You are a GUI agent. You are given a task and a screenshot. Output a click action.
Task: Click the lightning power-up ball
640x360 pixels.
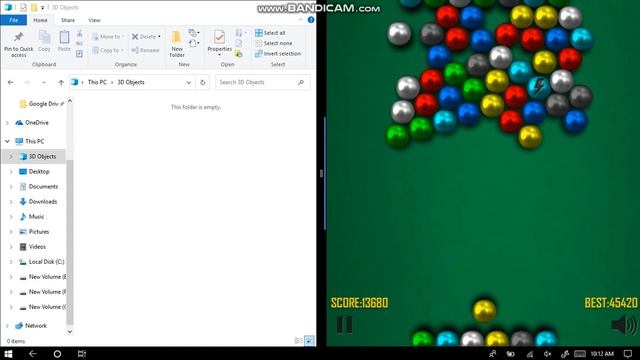point(539,87)
